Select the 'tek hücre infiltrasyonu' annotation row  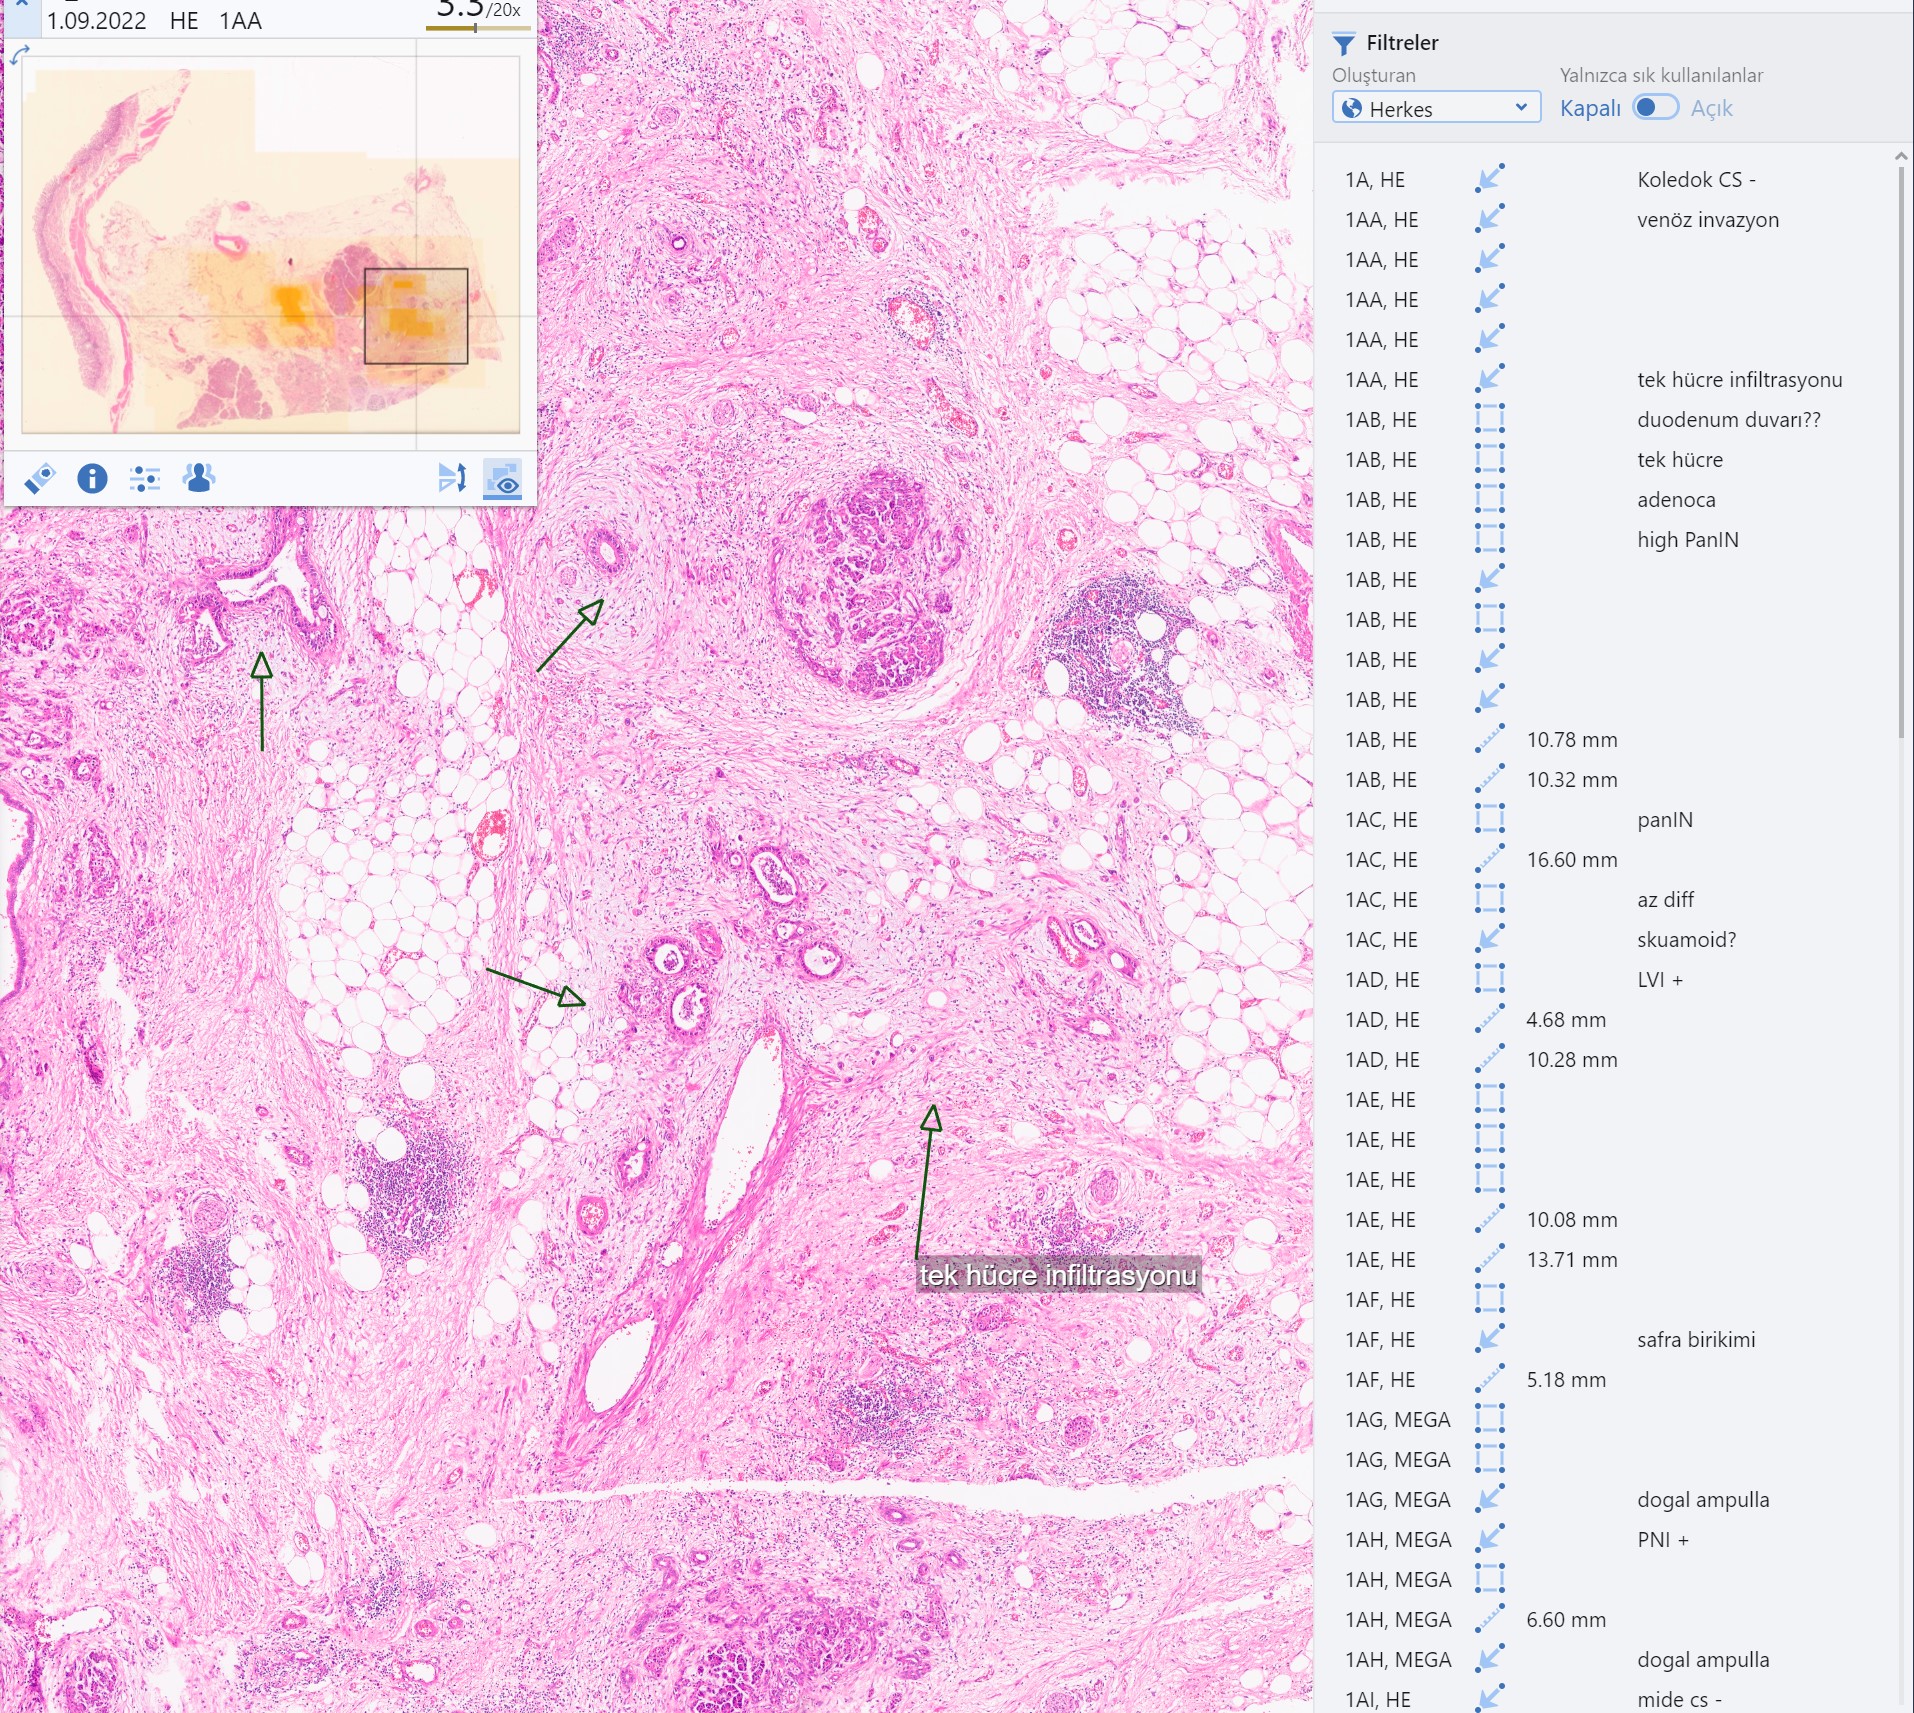click(1738, 380)
